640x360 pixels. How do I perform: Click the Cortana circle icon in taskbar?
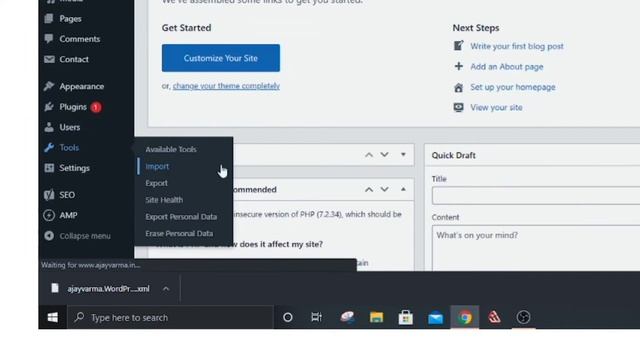[287, 318]
